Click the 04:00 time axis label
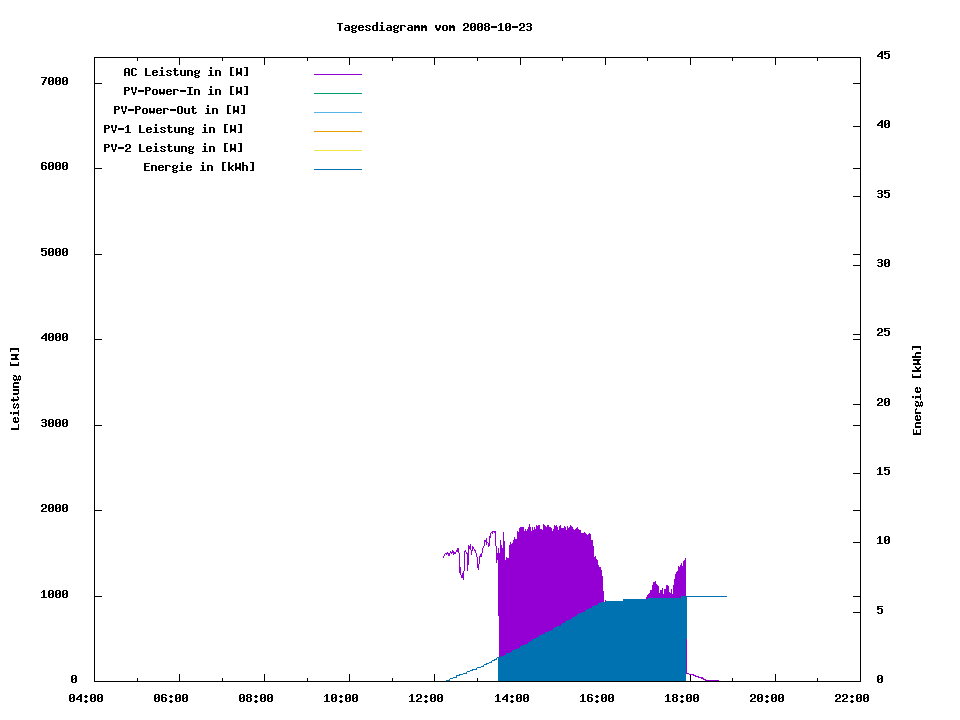The image size is (960, 720). pyautogui.click(x=86, y=699)
